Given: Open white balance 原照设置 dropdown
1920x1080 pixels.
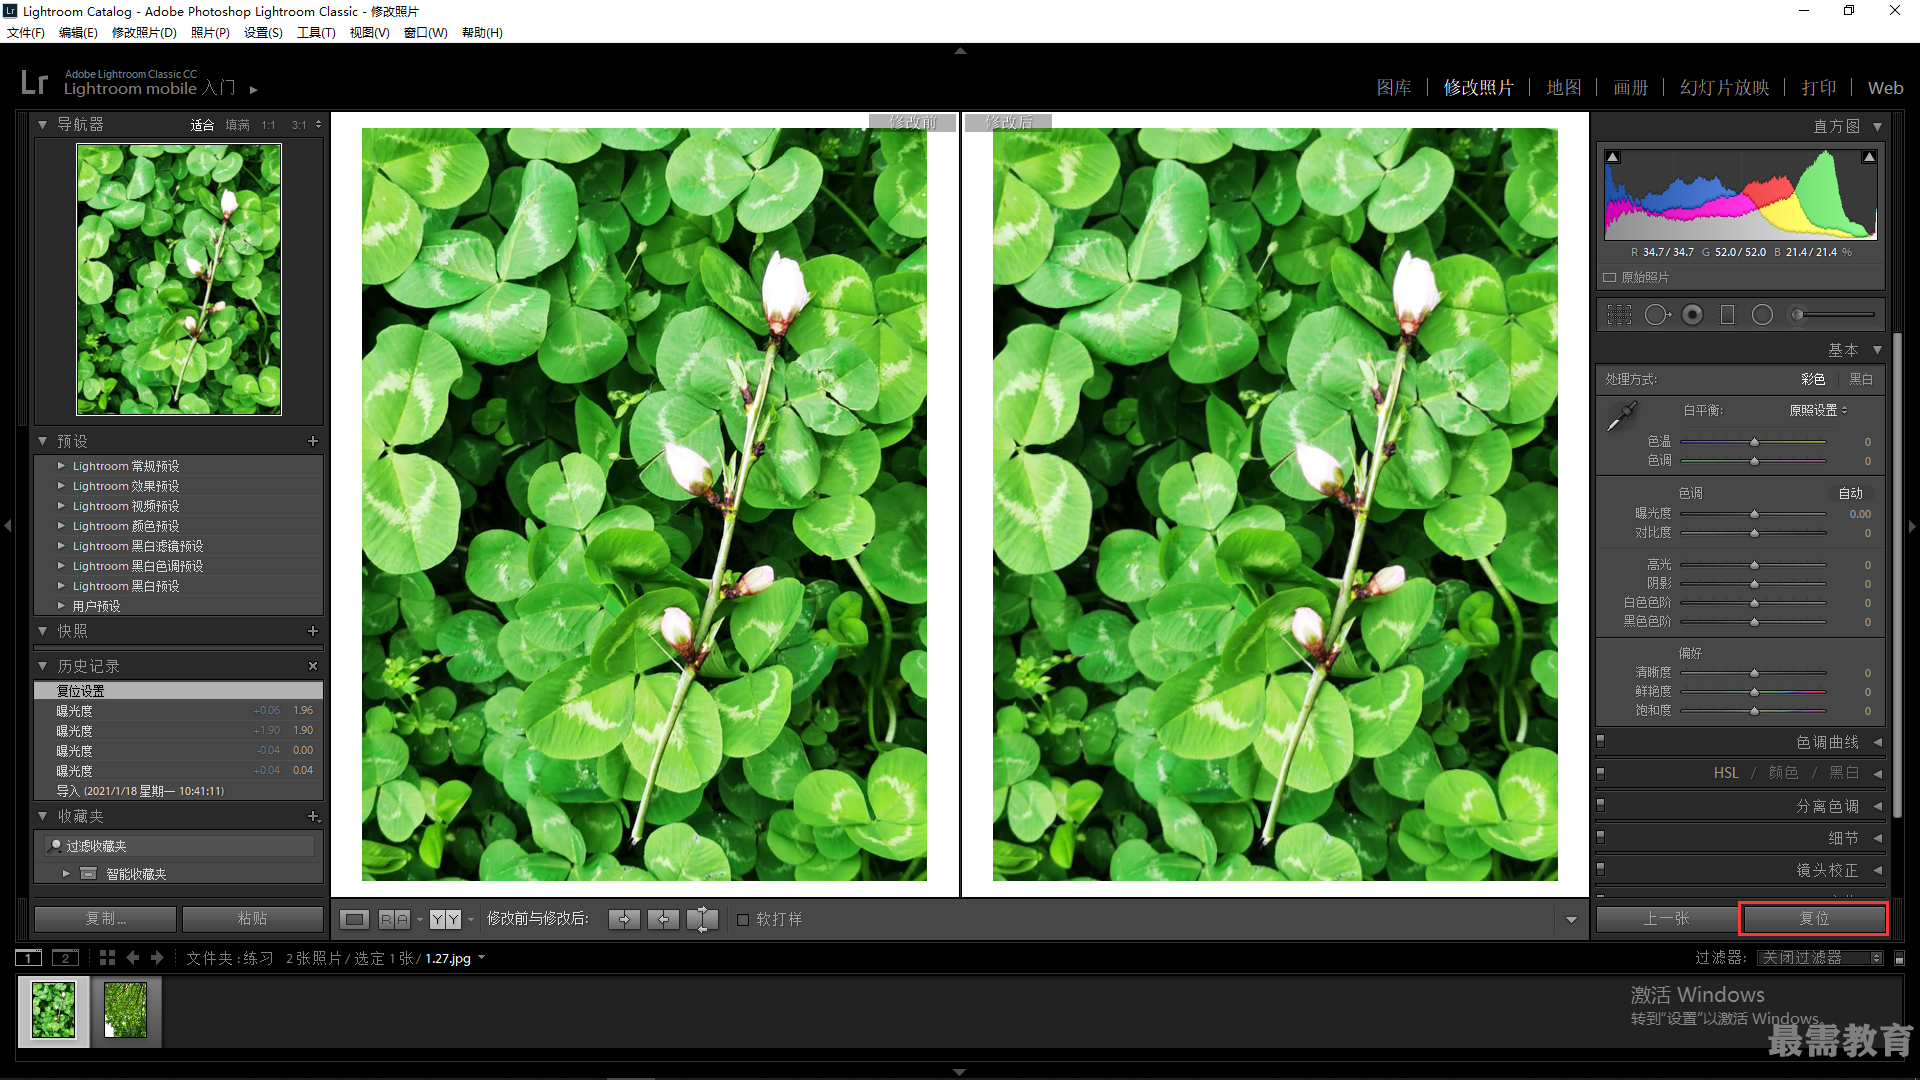Looking at the screenshot, I should tap(1819, 410).
